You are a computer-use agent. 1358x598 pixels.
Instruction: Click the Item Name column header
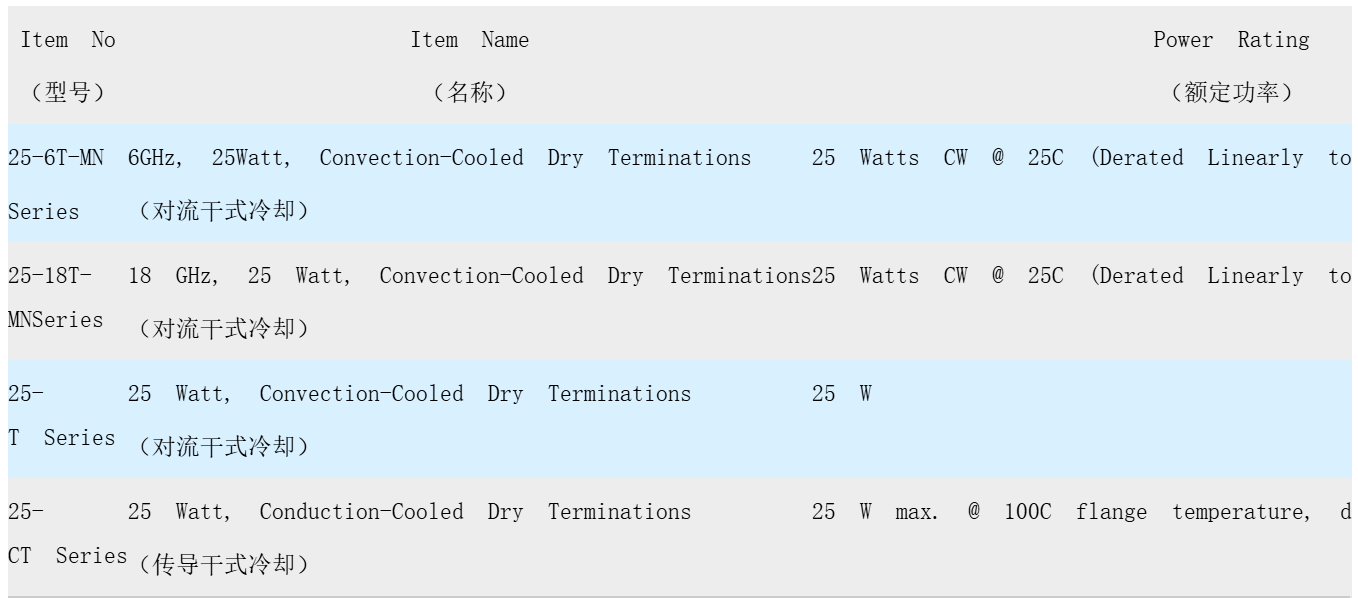470,41
